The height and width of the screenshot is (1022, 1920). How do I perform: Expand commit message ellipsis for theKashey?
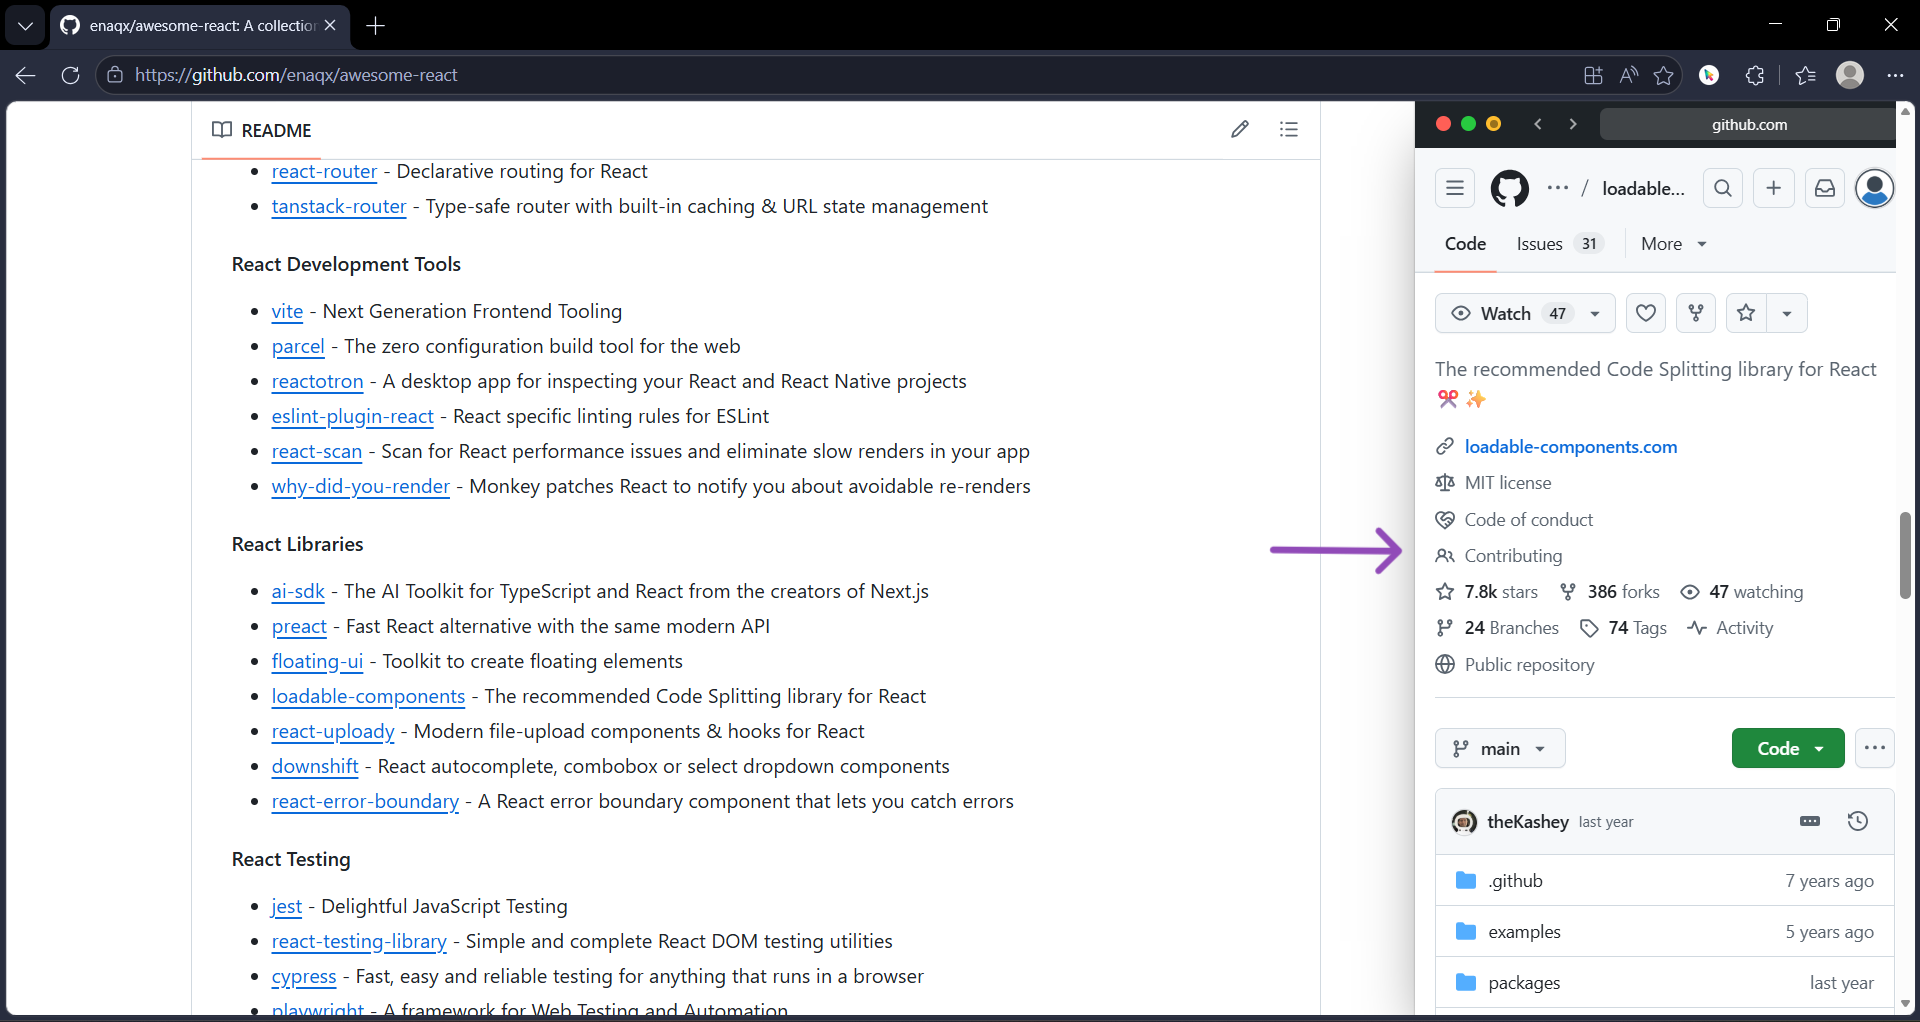[1810, 821]
